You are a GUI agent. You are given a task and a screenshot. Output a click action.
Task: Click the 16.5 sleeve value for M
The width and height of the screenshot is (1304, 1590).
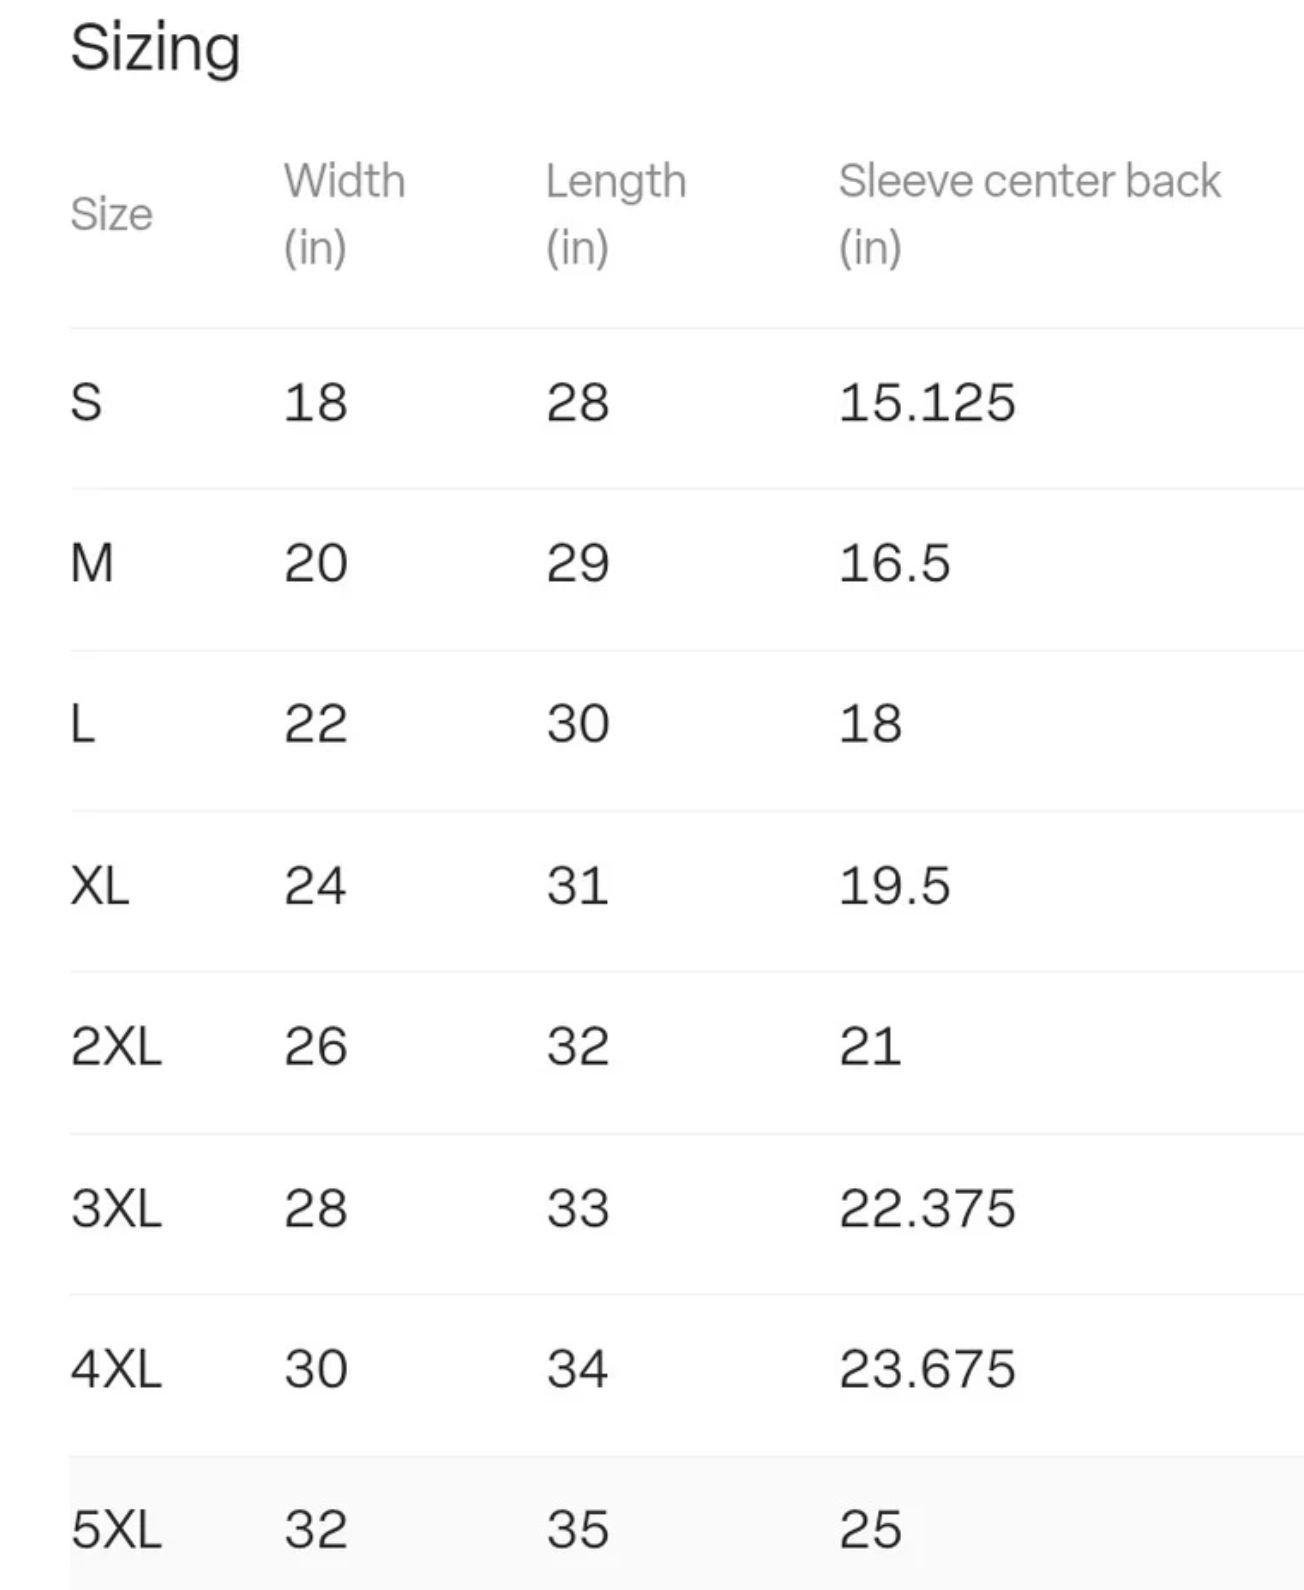click(894, 563)
